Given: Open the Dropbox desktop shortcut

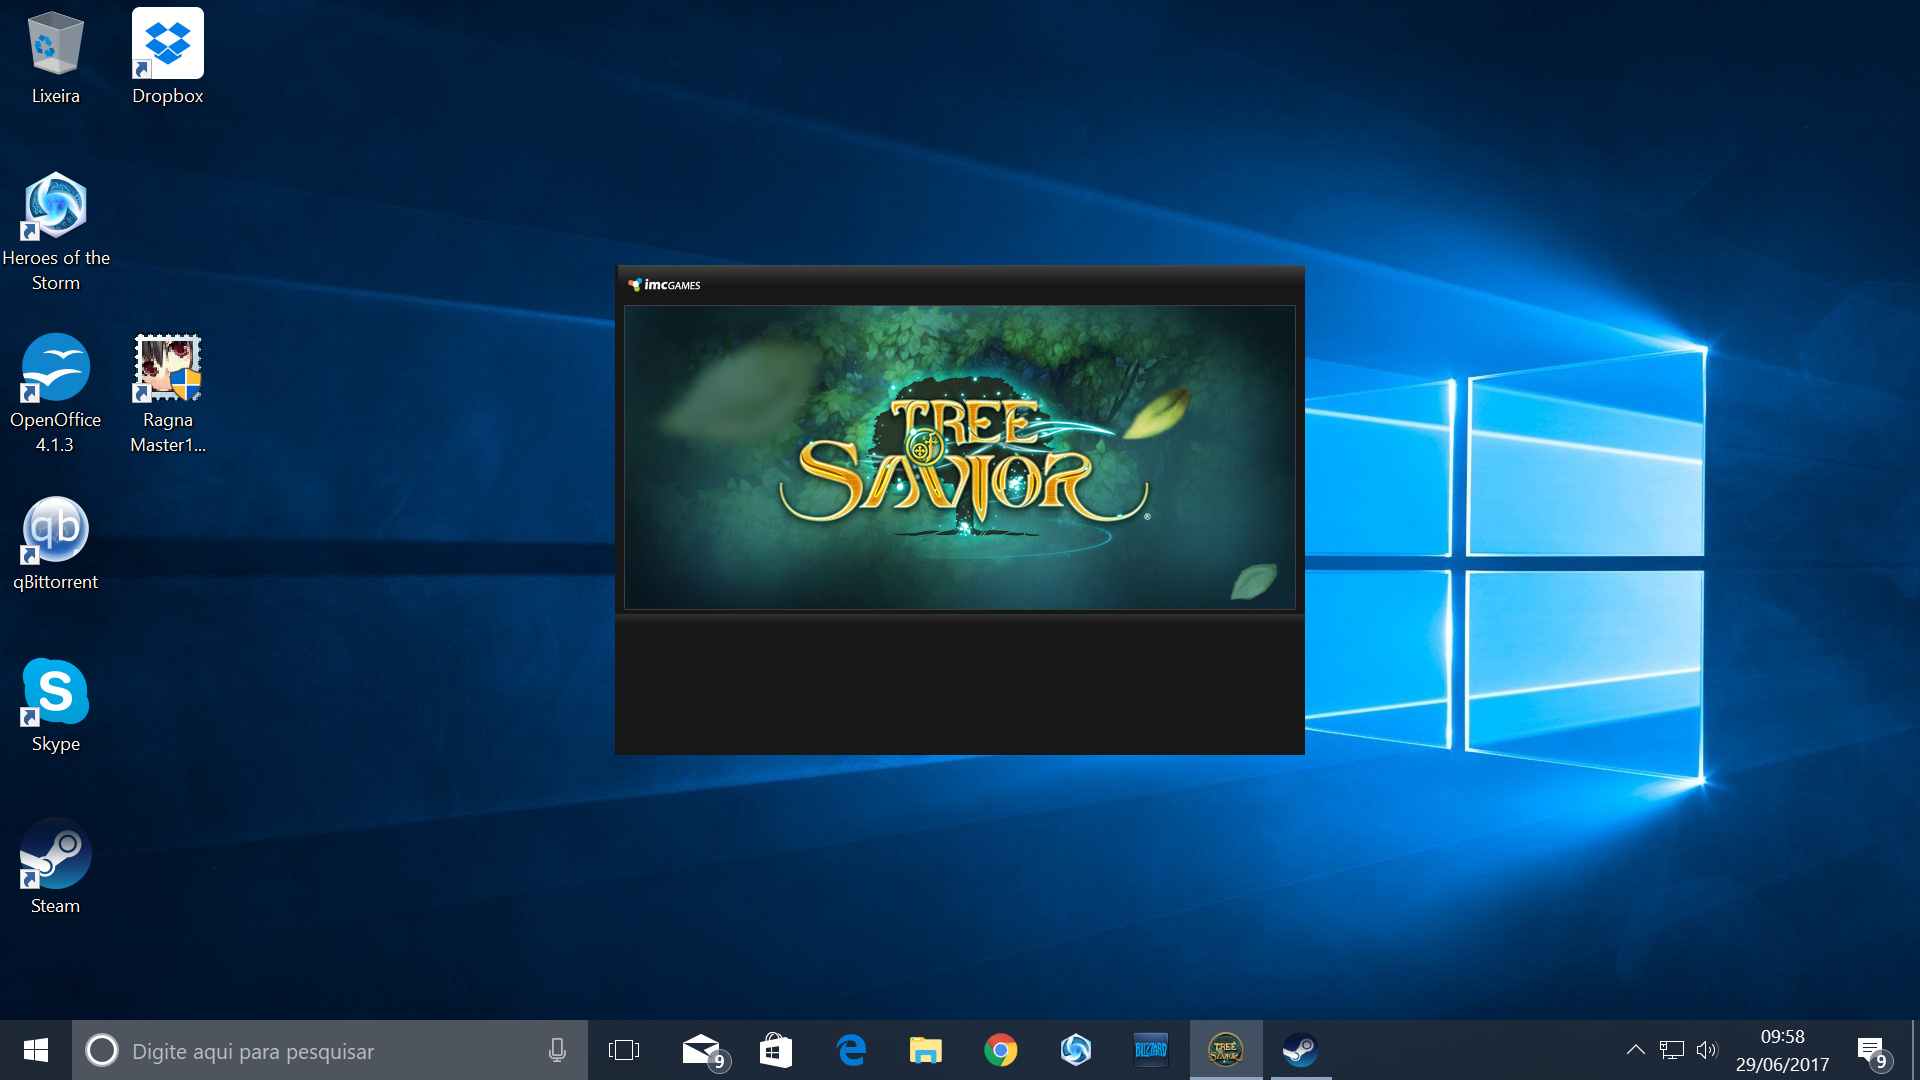Looking at the screenshot, I should [x=167, y=45].
